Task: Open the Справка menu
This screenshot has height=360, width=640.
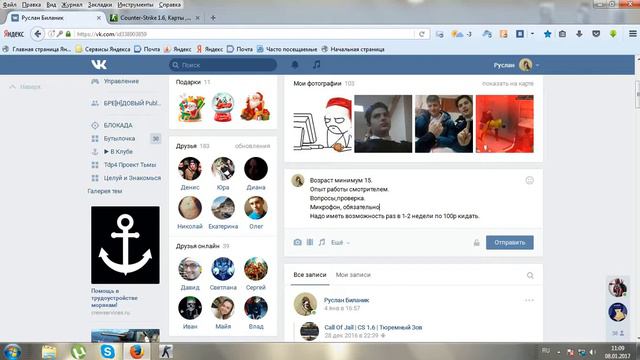Action: [x=169, y=5]
